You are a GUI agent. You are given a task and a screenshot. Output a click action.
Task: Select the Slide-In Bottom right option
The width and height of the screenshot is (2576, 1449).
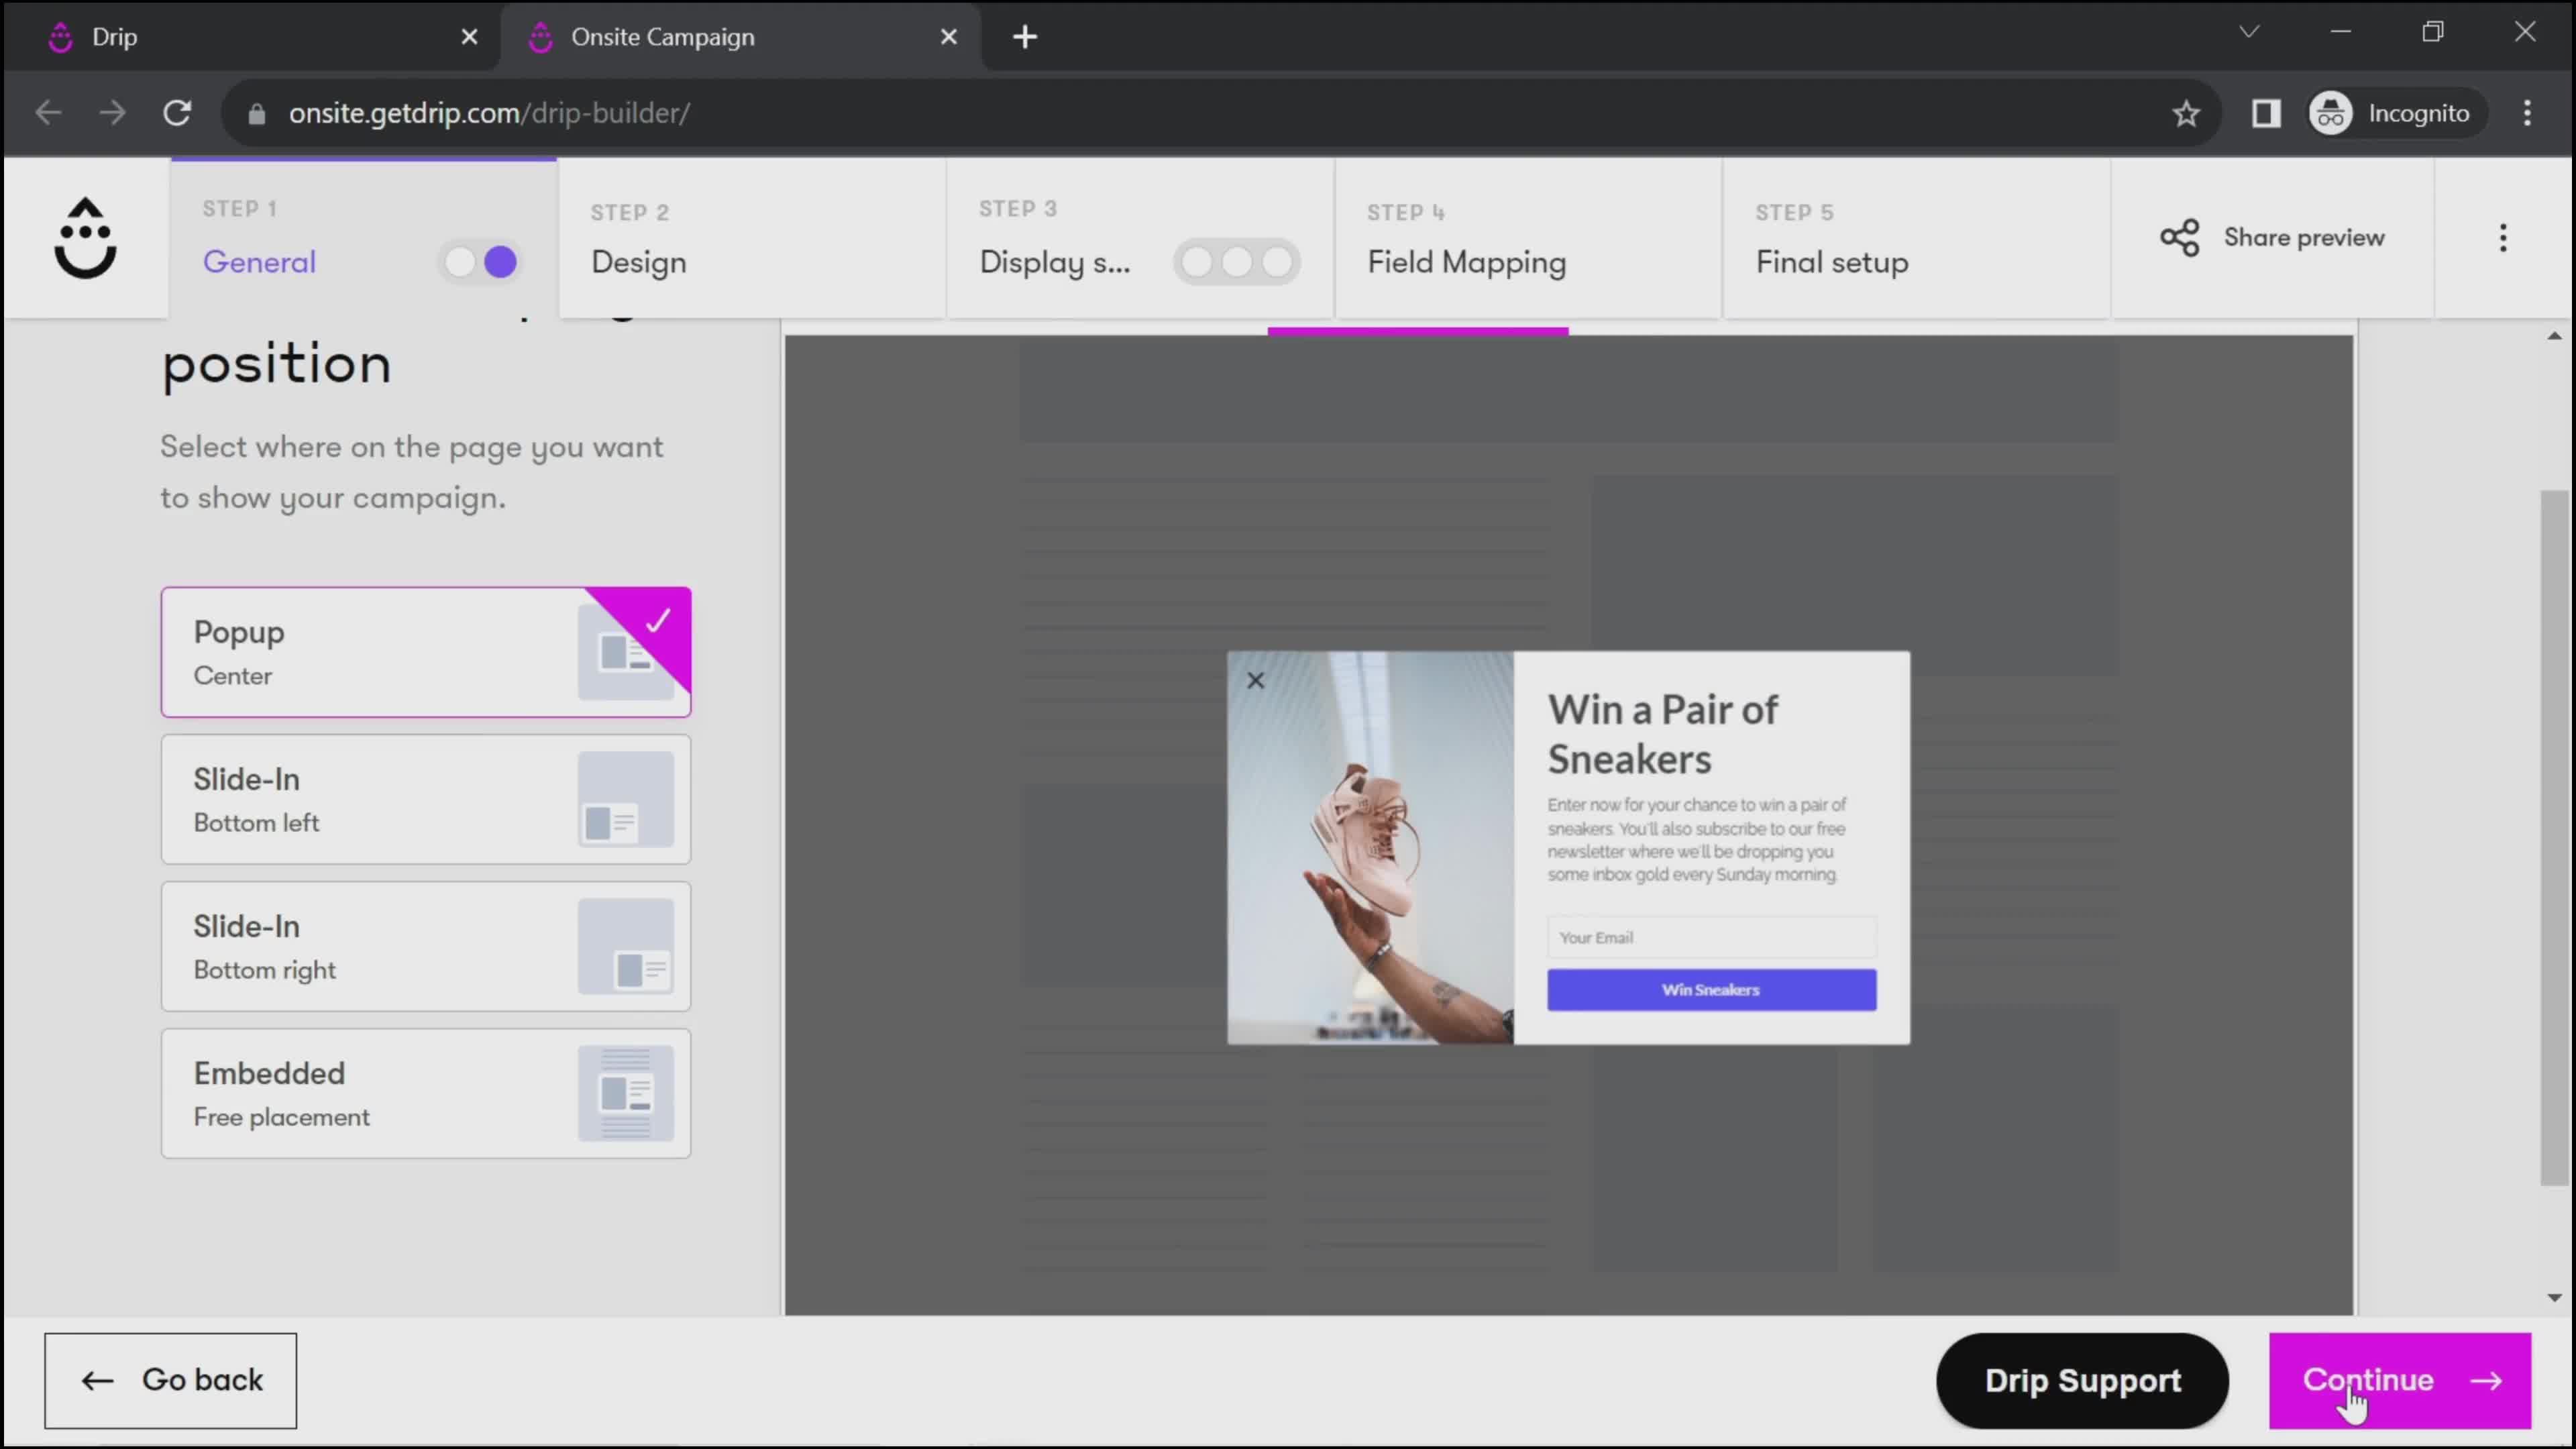tap(427, 947)
